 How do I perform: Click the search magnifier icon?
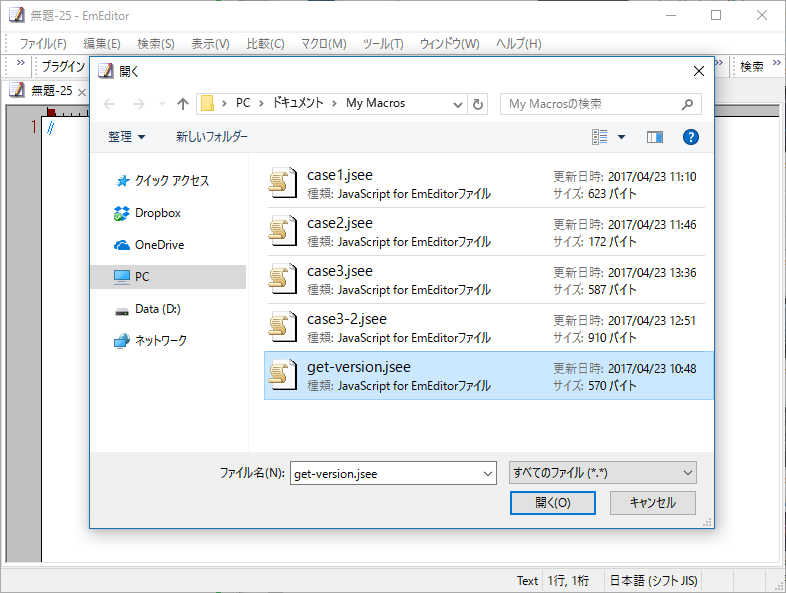(687, 104)
